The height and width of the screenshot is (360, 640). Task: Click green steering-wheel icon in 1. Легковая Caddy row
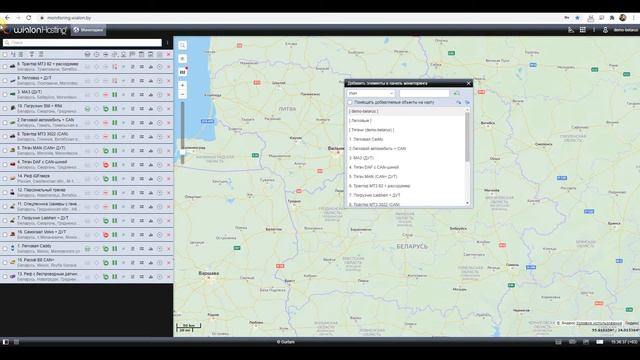tap(87, 249)
